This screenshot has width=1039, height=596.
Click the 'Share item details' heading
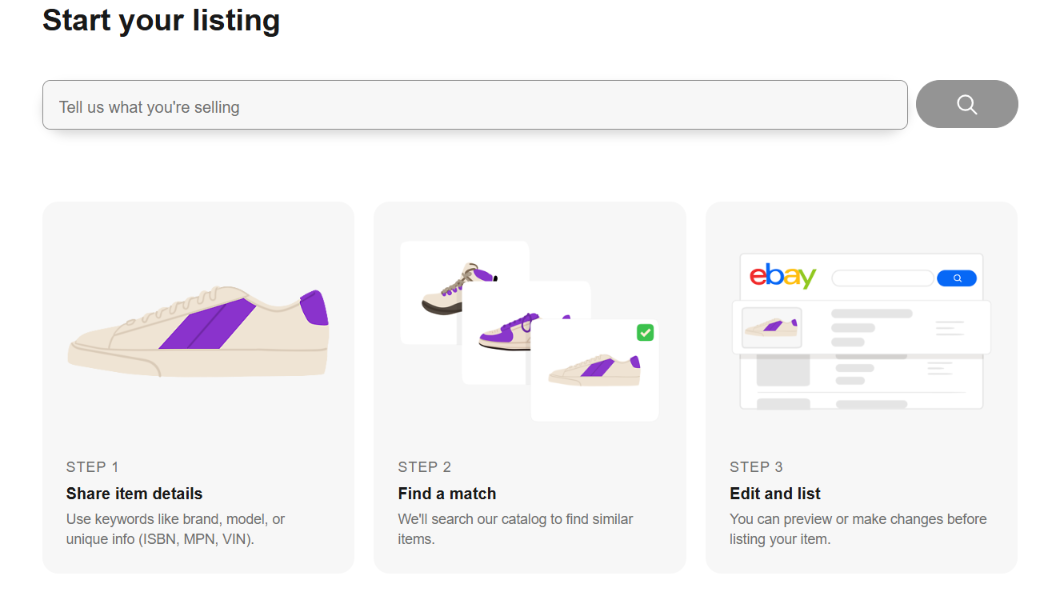tap(134, 493)
